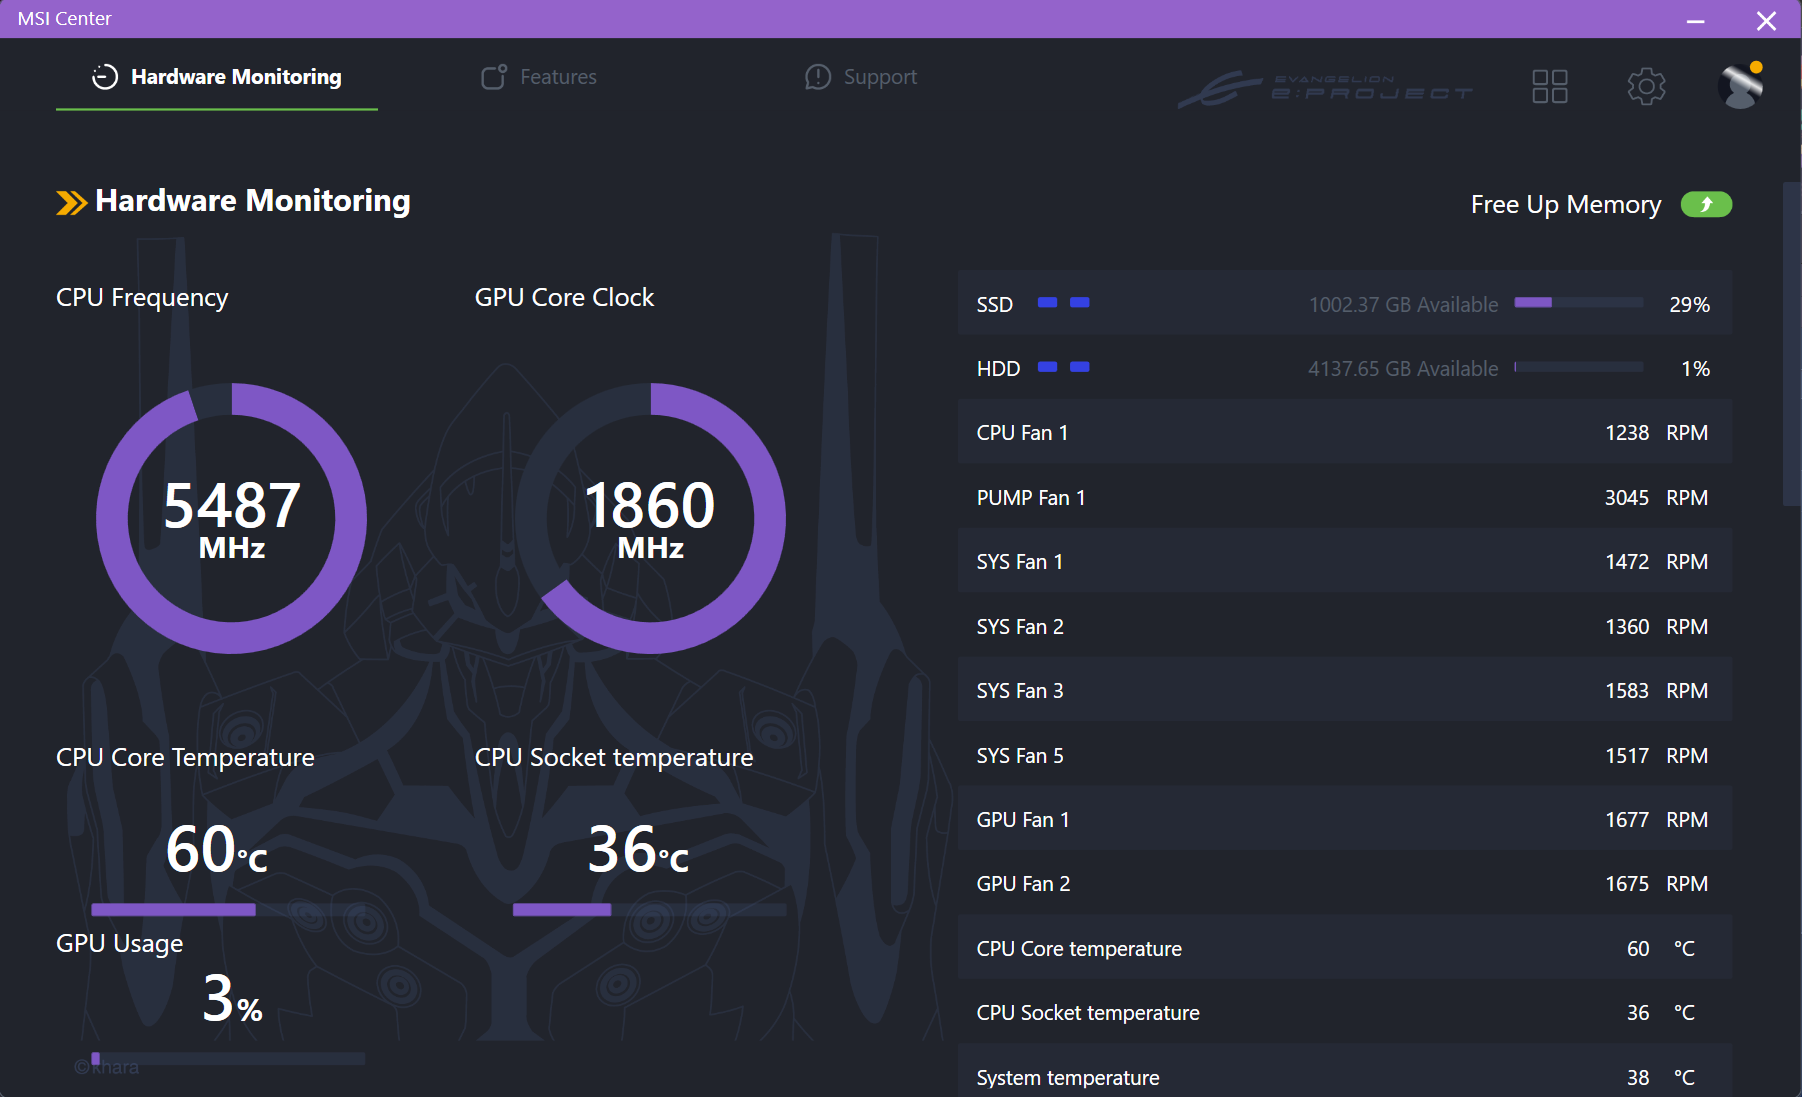The image size is (1802, 1097).
Task: Click the 1002.37 GB Available text
Action: pos(1403,304)
